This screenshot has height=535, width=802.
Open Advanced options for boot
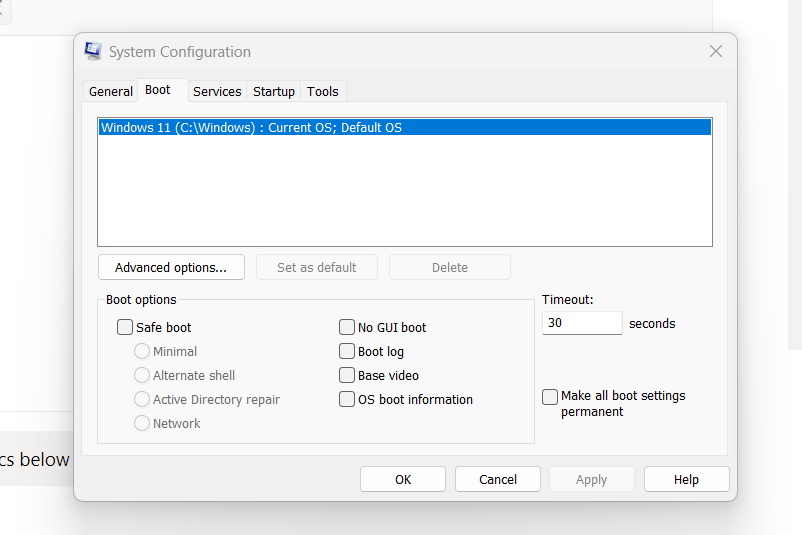(171, 268)
